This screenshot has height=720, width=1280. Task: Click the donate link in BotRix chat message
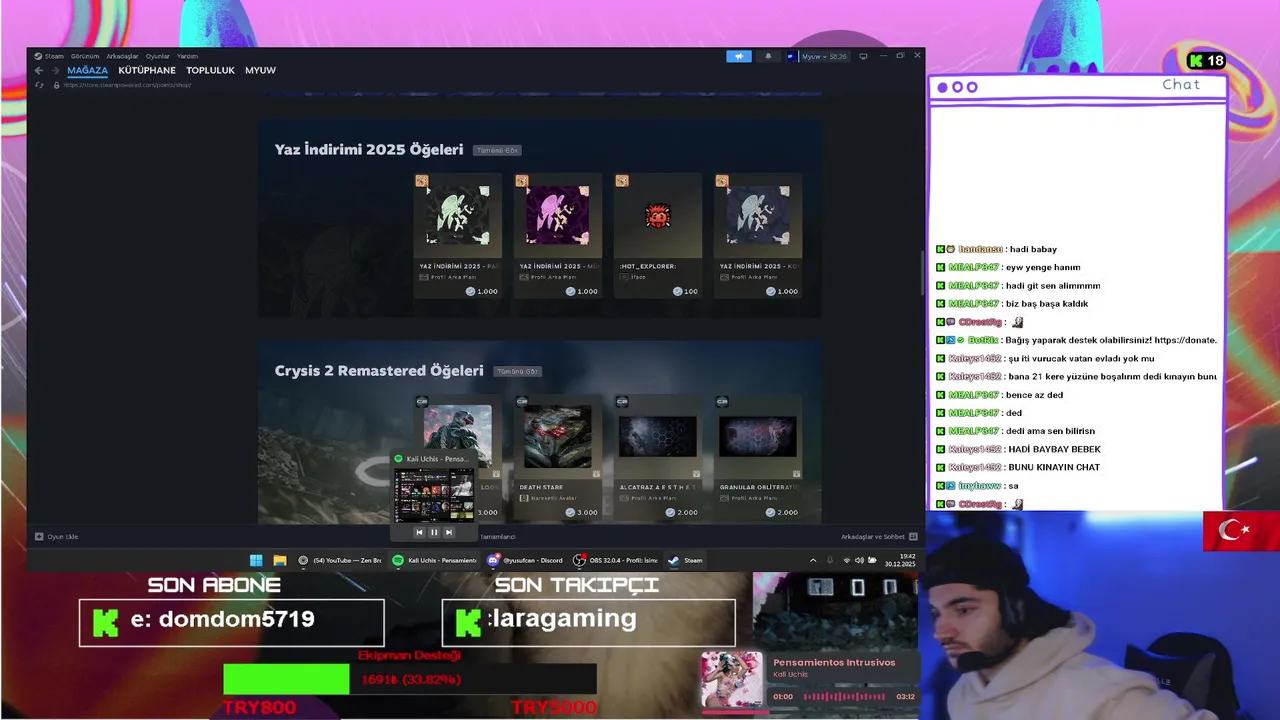(x=1185, y=340)
